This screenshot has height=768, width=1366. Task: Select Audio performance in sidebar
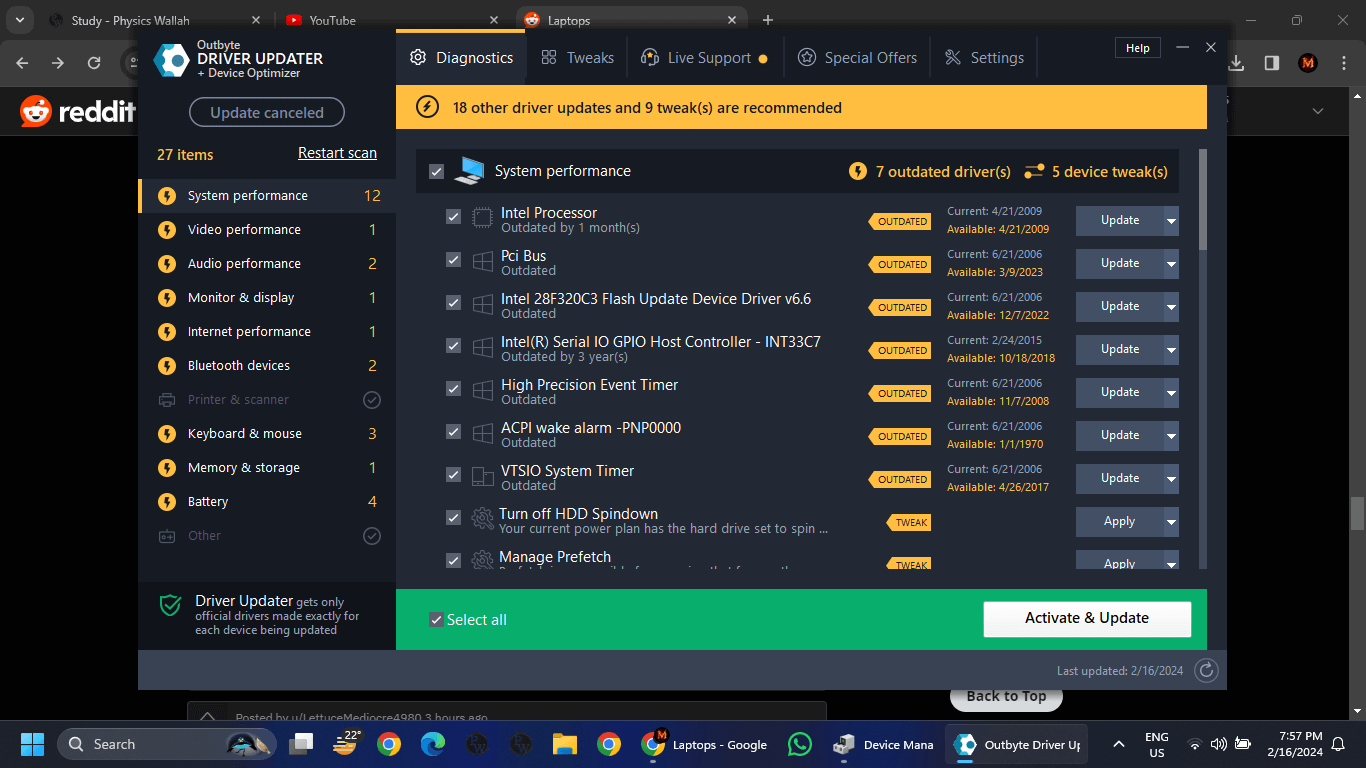[266, 264]
